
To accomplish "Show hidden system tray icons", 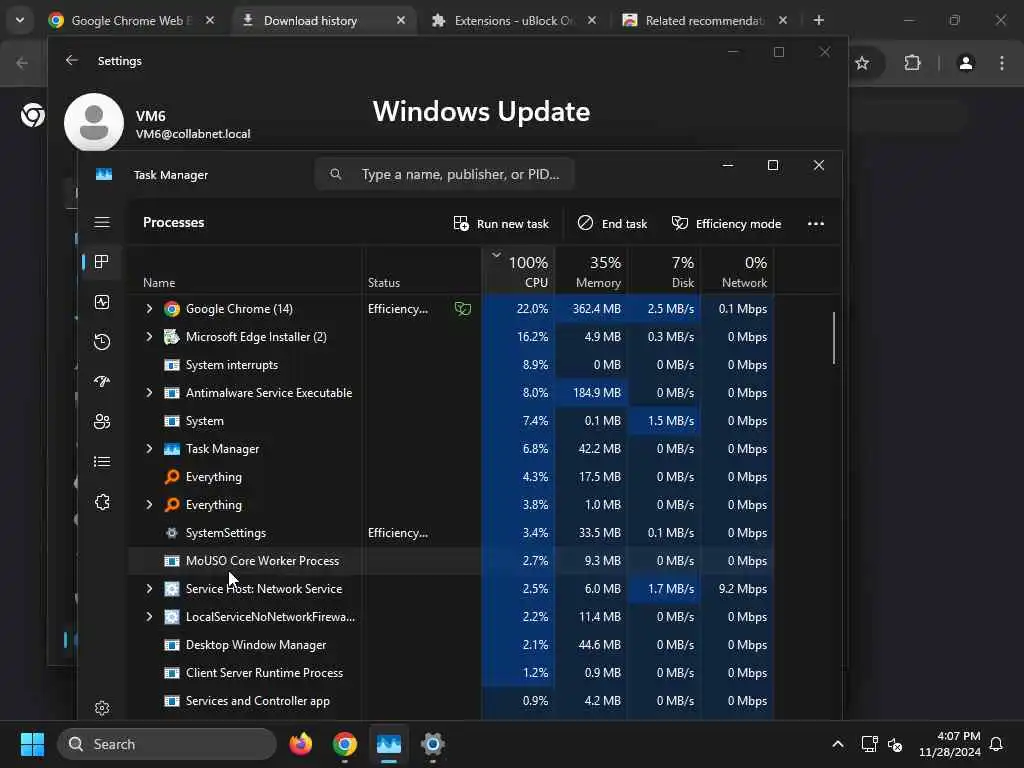I will point(838,744).
